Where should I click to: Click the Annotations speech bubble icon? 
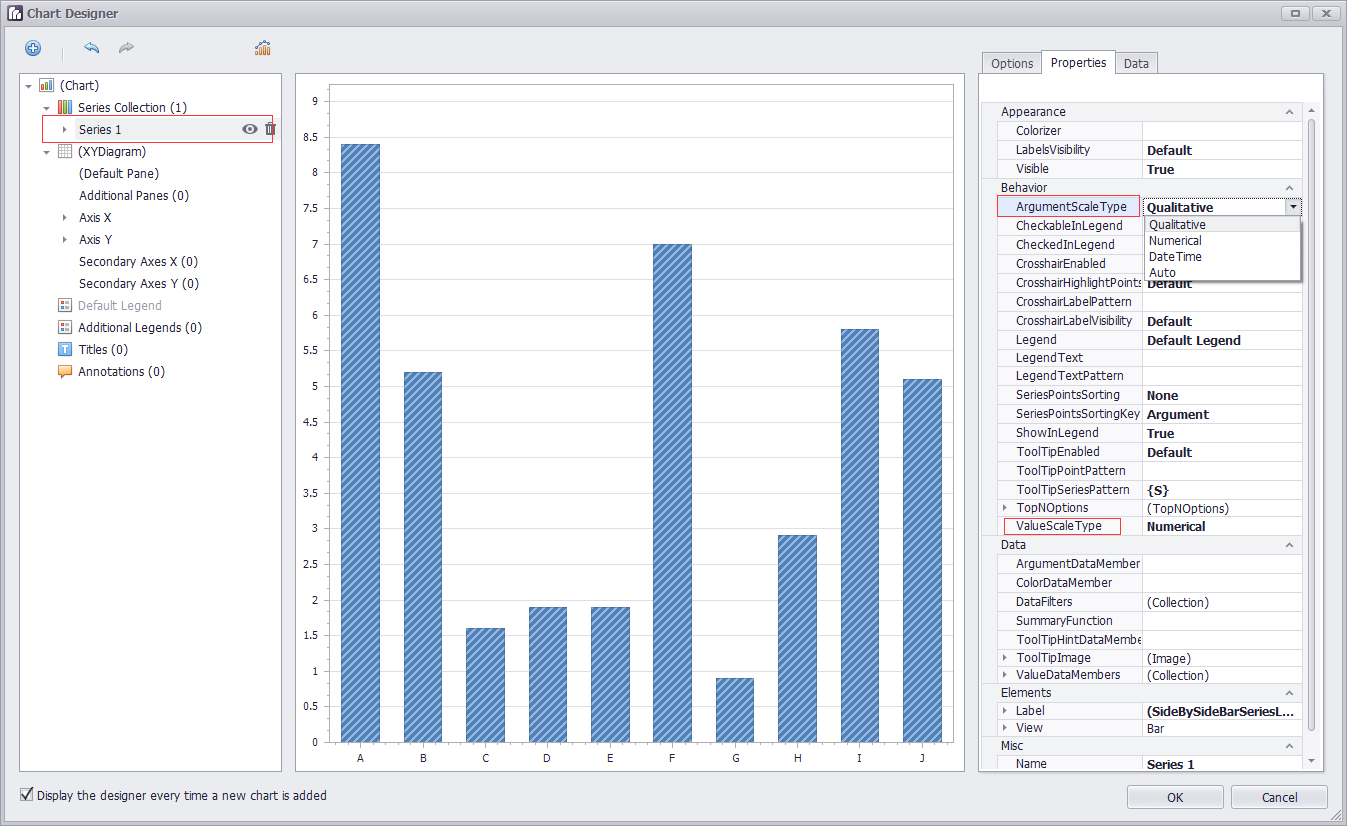coord(65,371)
